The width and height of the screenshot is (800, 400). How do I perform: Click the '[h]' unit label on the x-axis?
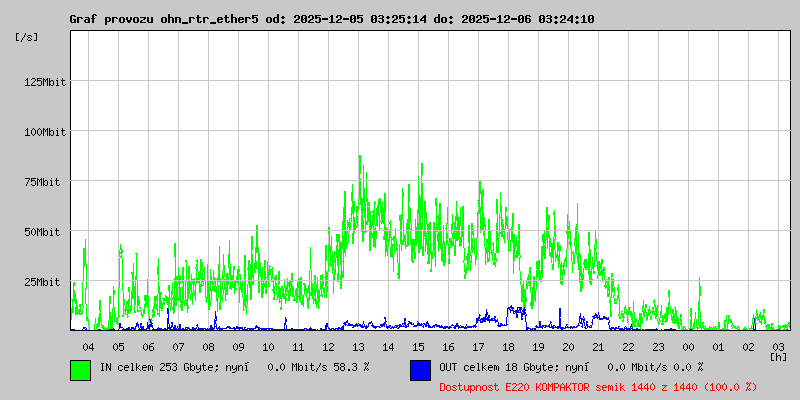779,356
